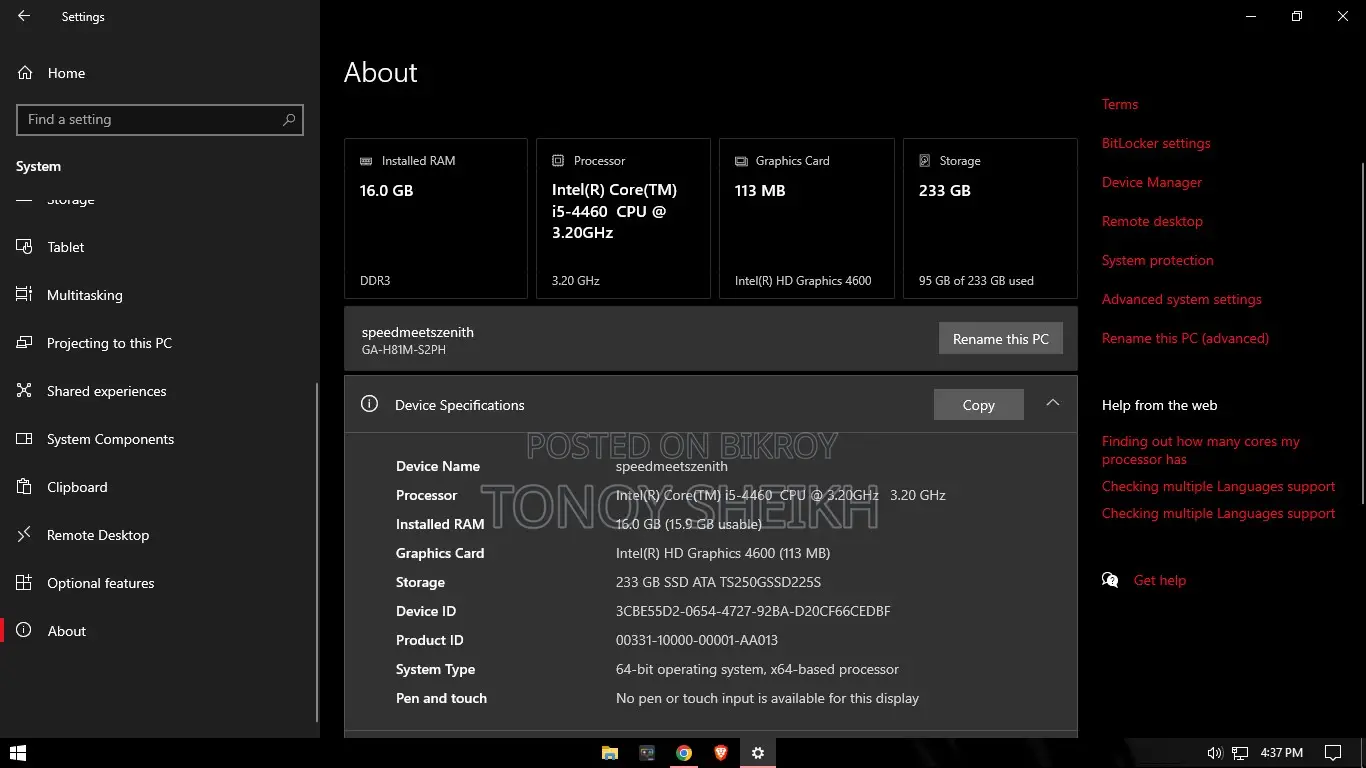Open Chrome from the taskbar
1366x768 pixels.
(x=684, y=753)
